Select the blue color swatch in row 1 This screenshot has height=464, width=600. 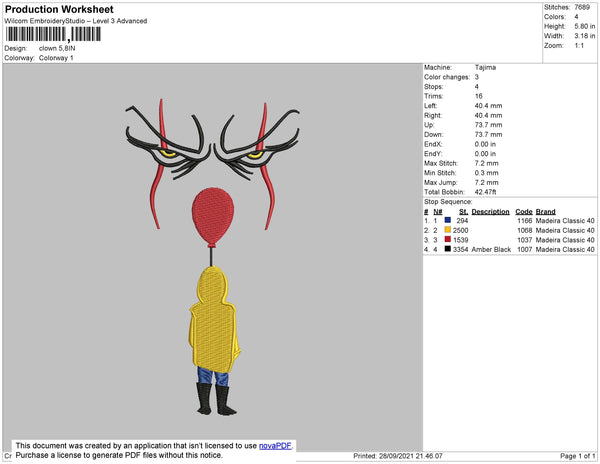448,220
